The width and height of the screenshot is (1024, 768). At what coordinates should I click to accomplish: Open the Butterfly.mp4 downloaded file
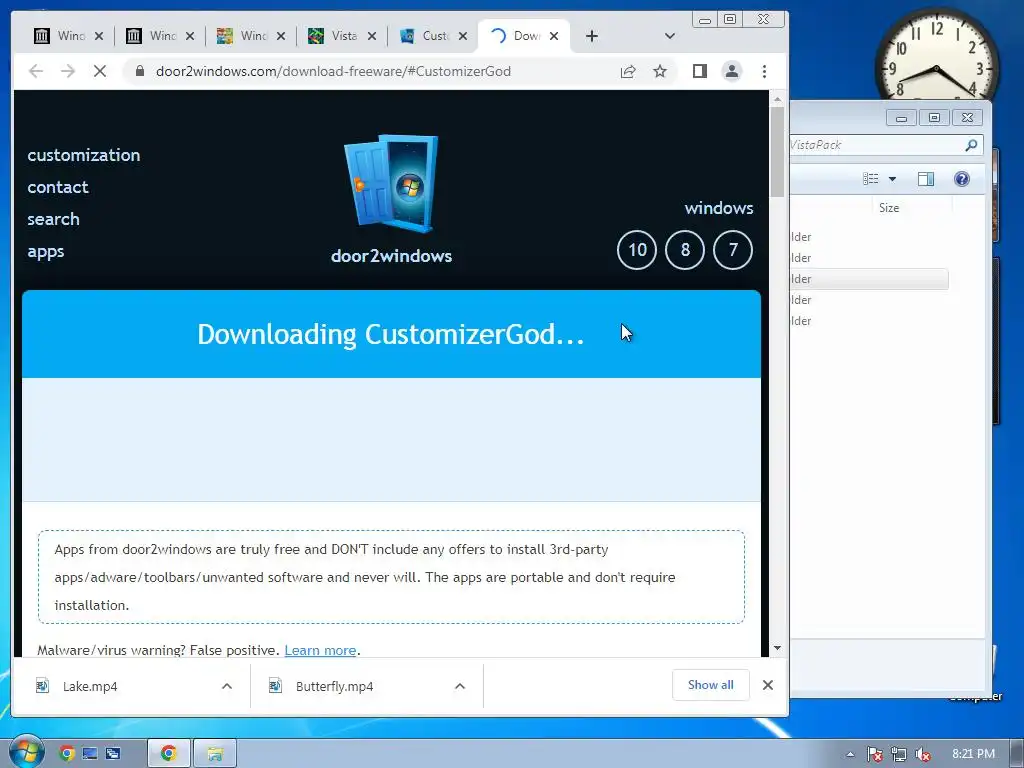pyautogui.click(x=334, y=686)
